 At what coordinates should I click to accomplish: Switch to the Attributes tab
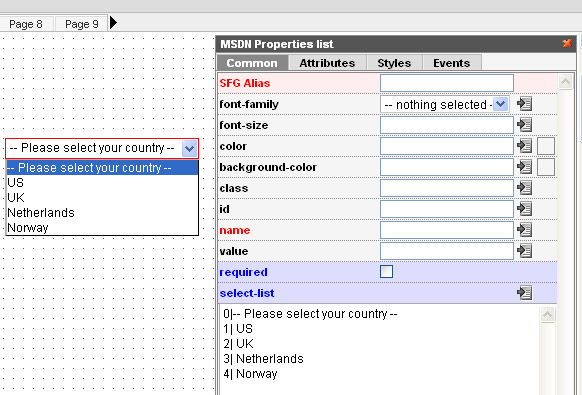coord(327,63)
